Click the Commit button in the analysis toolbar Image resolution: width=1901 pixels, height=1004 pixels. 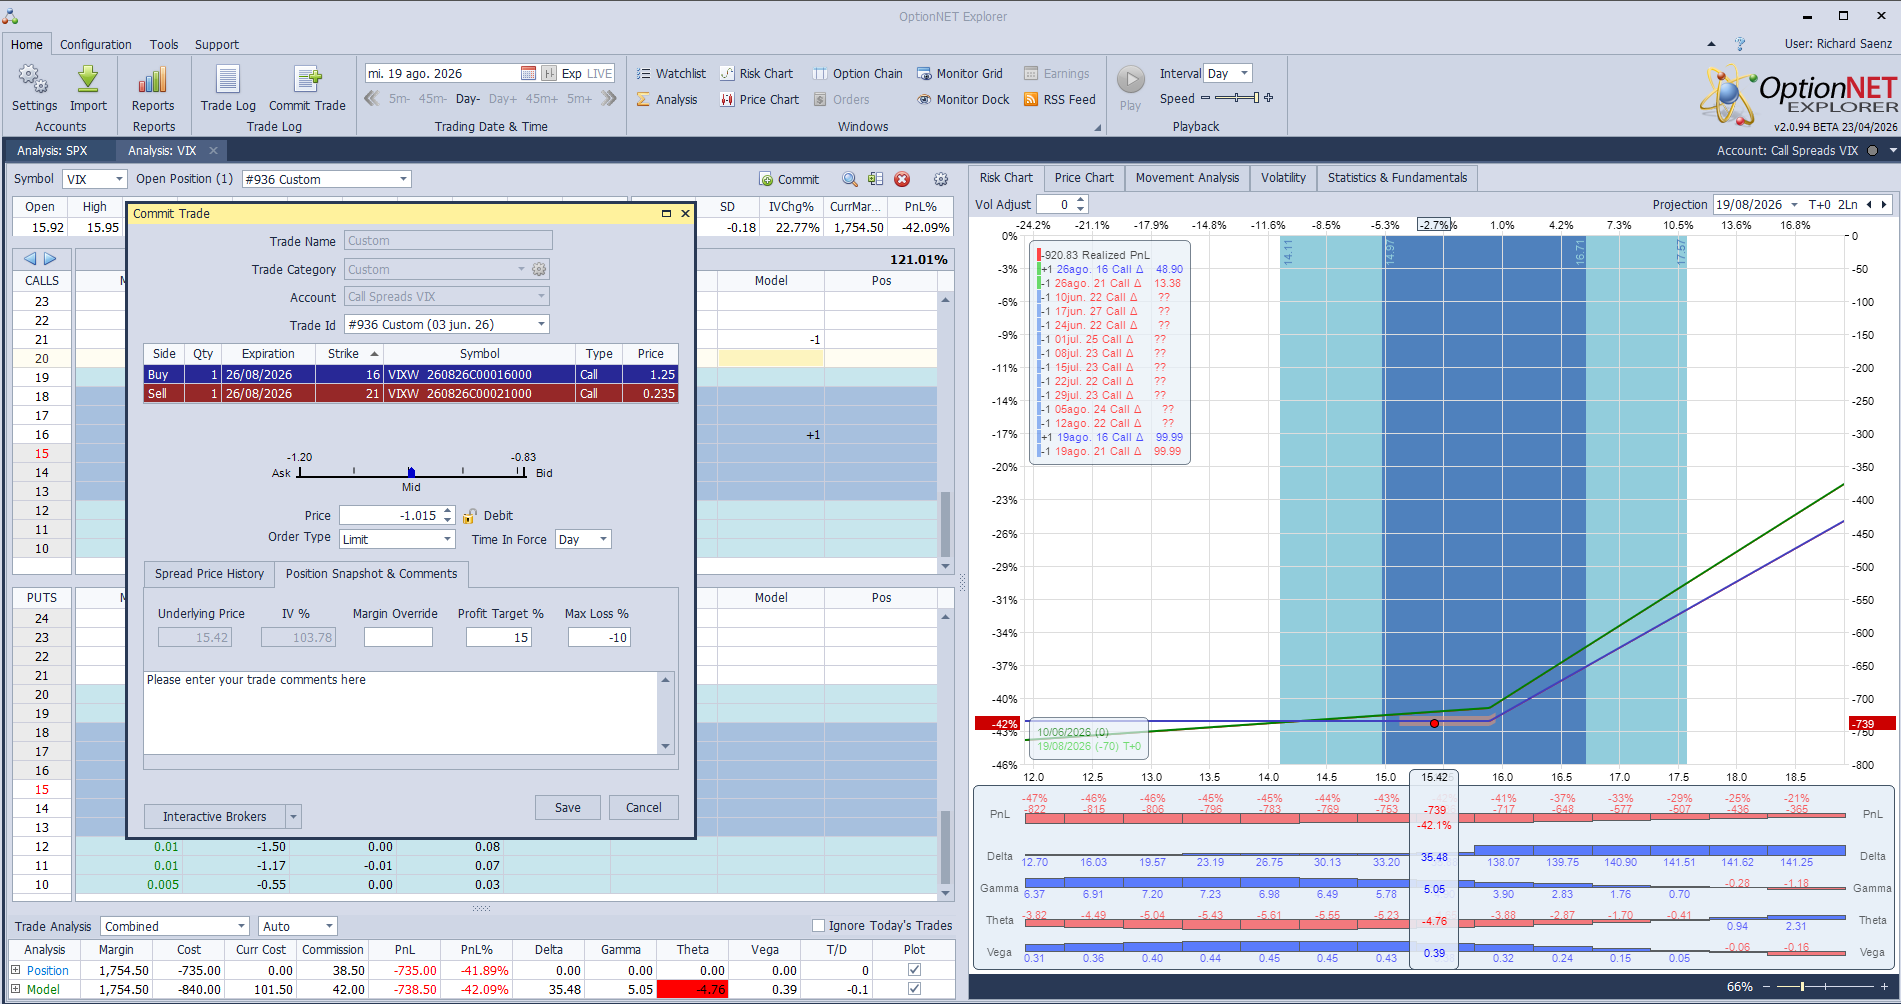[x=789, y=179]
